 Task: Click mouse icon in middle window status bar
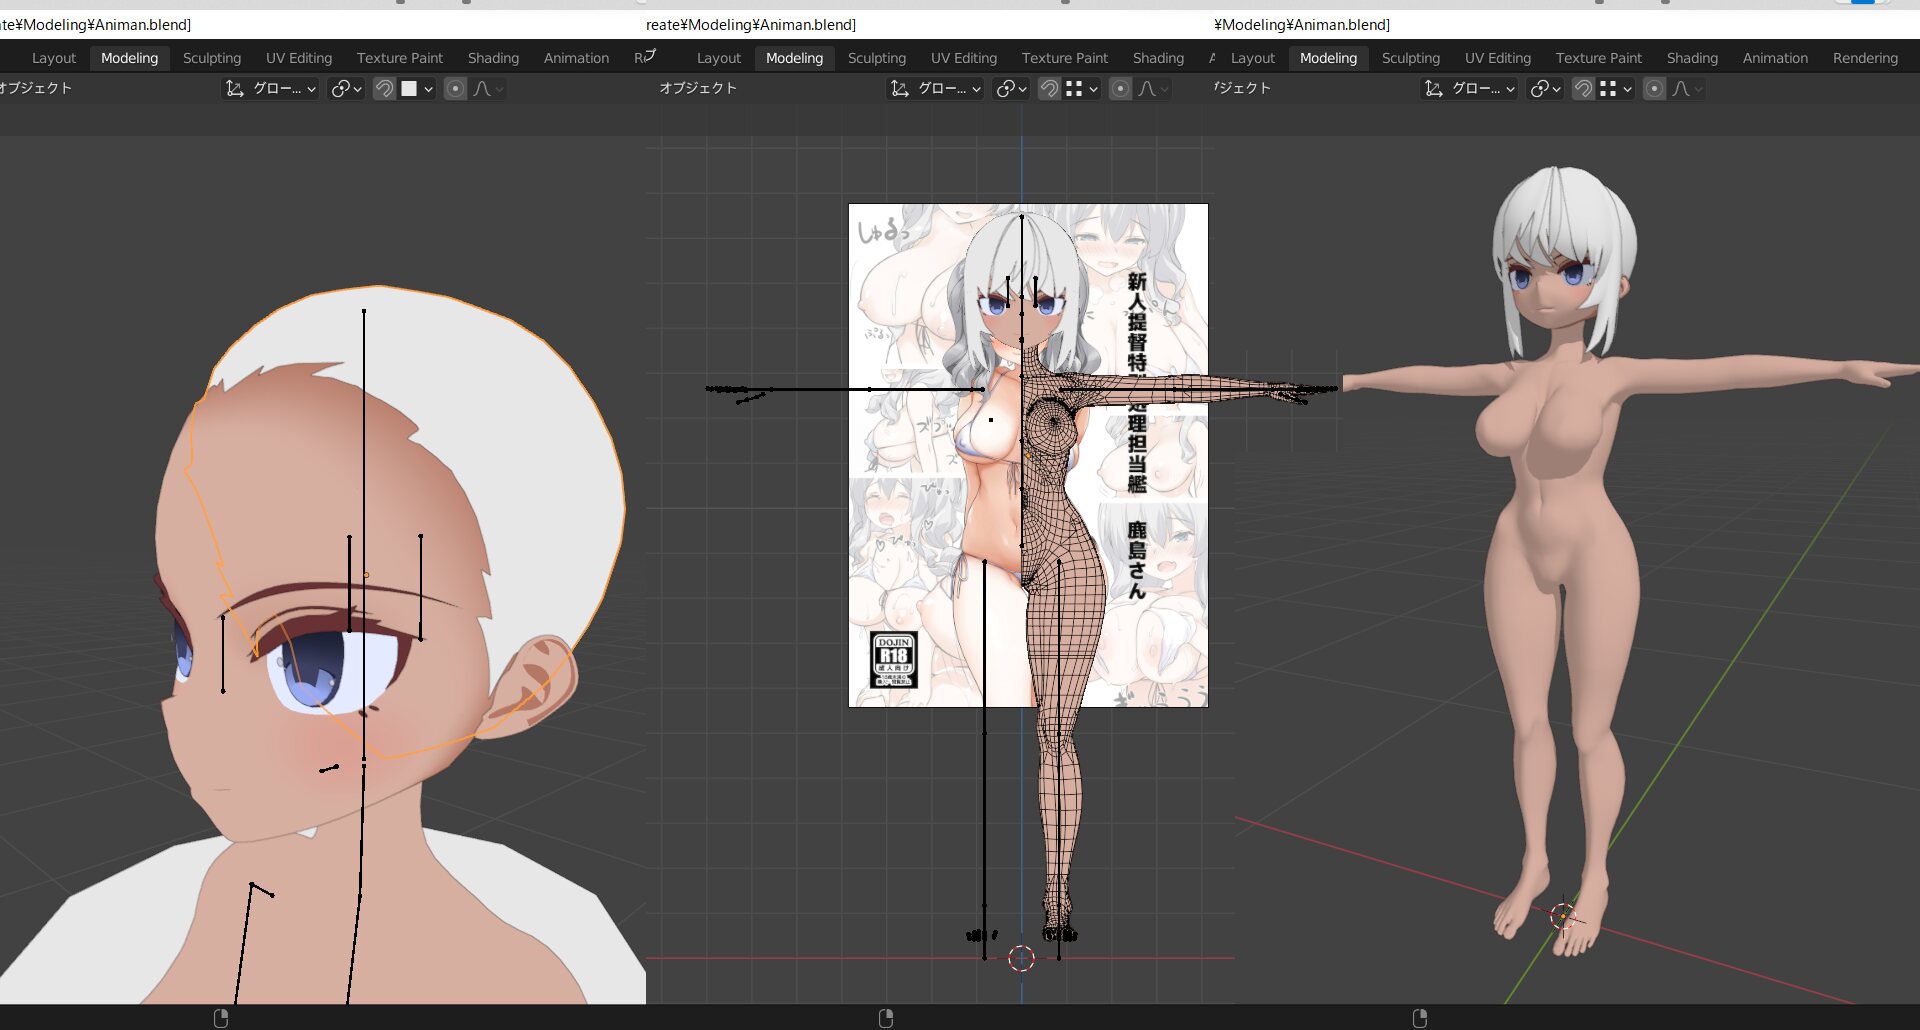[x=885, y=1018]
